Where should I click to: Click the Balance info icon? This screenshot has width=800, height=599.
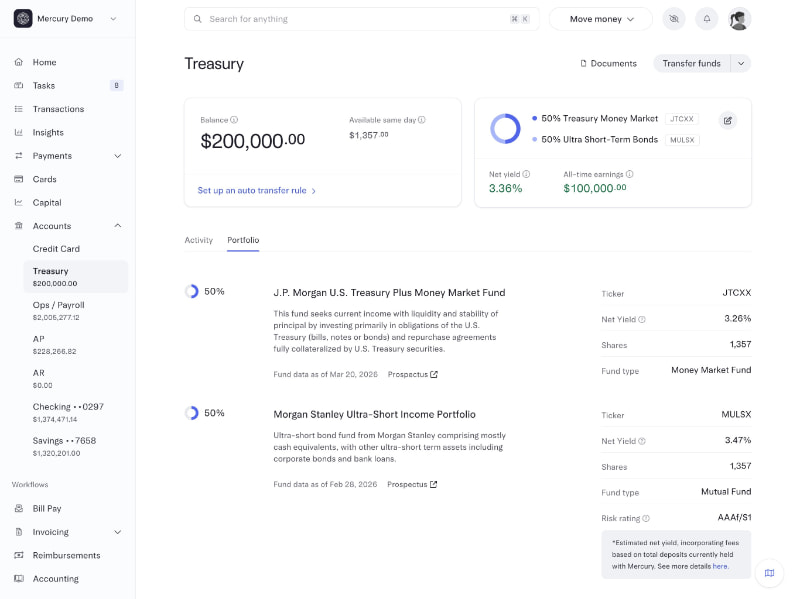coord(234,120)
